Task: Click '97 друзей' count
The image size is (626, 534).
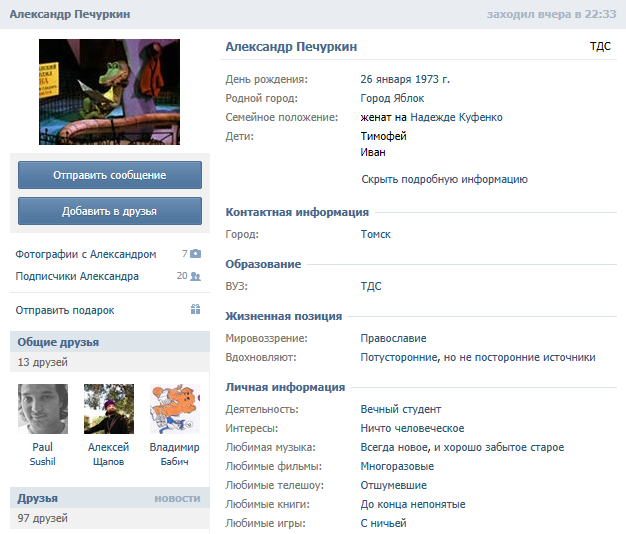Action: point(43,518)
